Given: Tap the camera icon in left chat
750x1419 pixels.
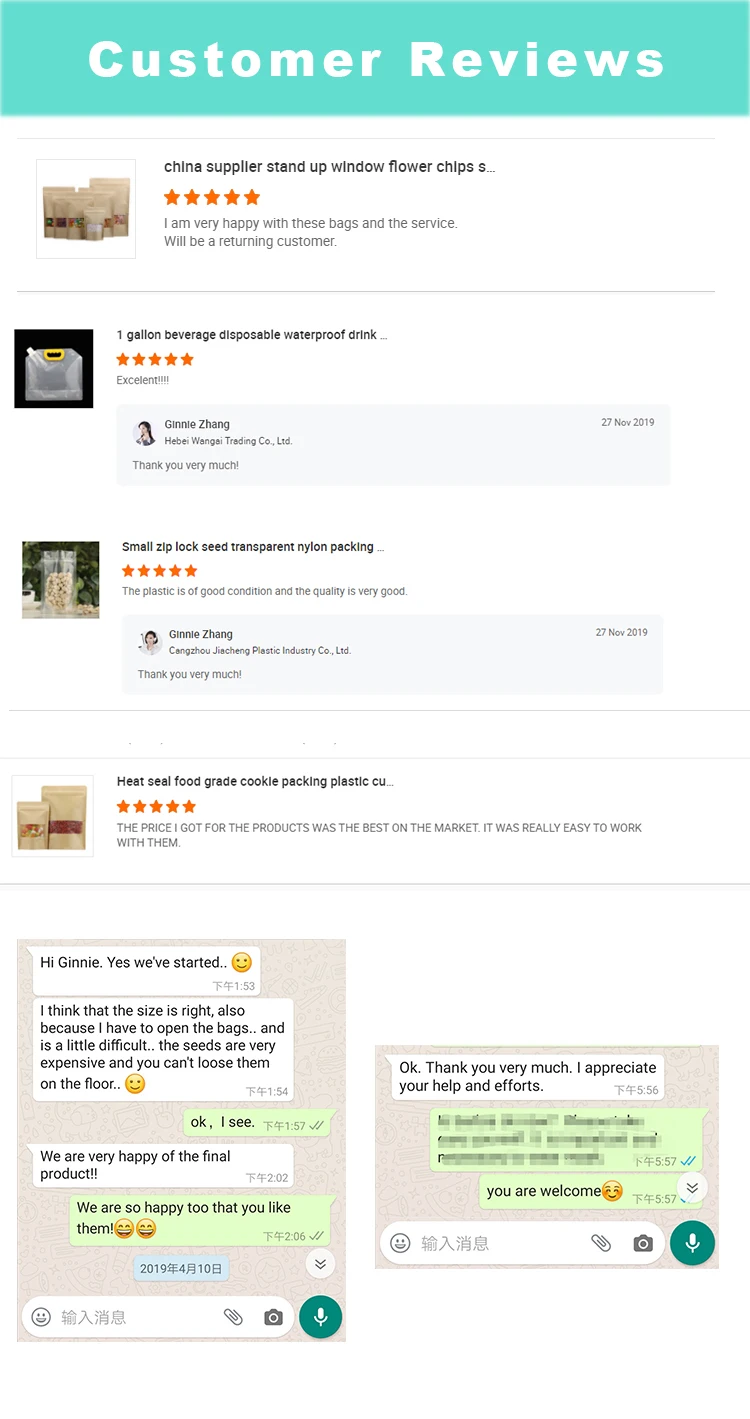Looking at the screenshot, I should (273, 1318).
